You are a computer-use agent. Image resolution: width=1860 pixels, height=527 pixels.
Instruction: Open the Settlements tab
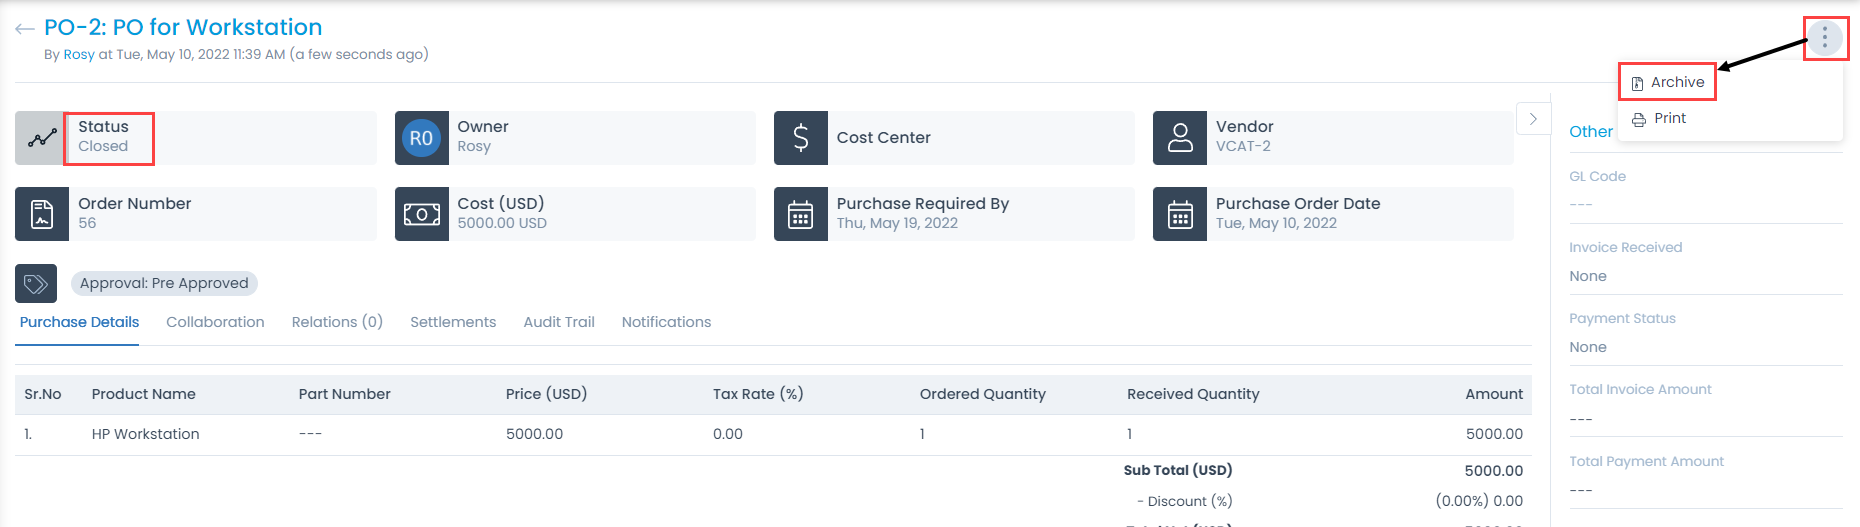point(453,322)
